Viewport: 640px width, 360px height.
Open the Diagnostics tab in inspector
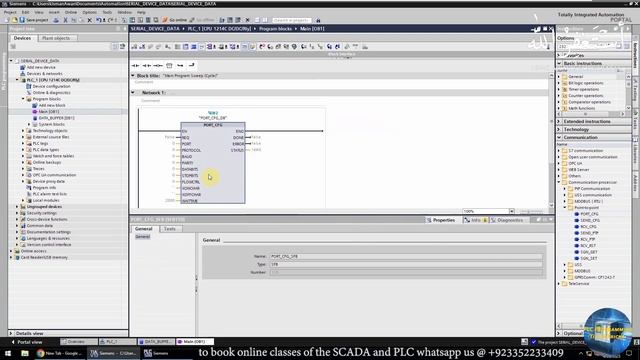pos(509,220)
